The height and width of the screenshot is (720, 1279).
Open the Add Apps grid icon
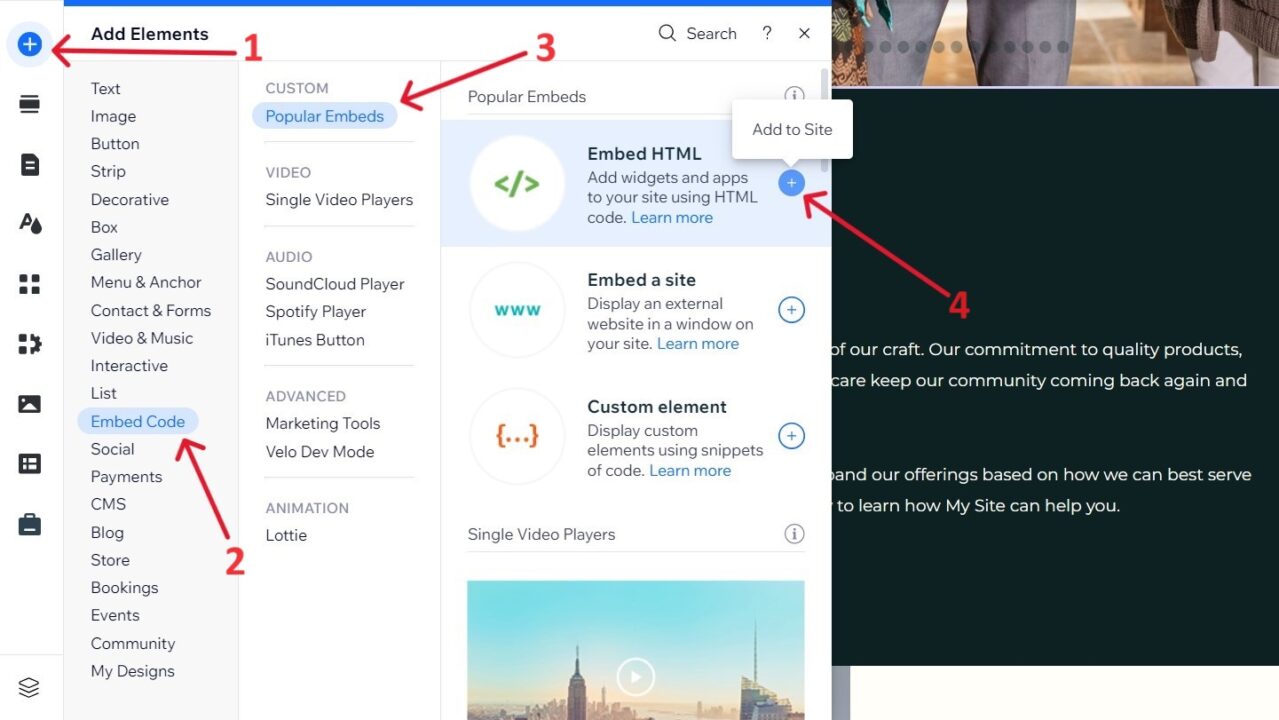[x=30, y=284]
